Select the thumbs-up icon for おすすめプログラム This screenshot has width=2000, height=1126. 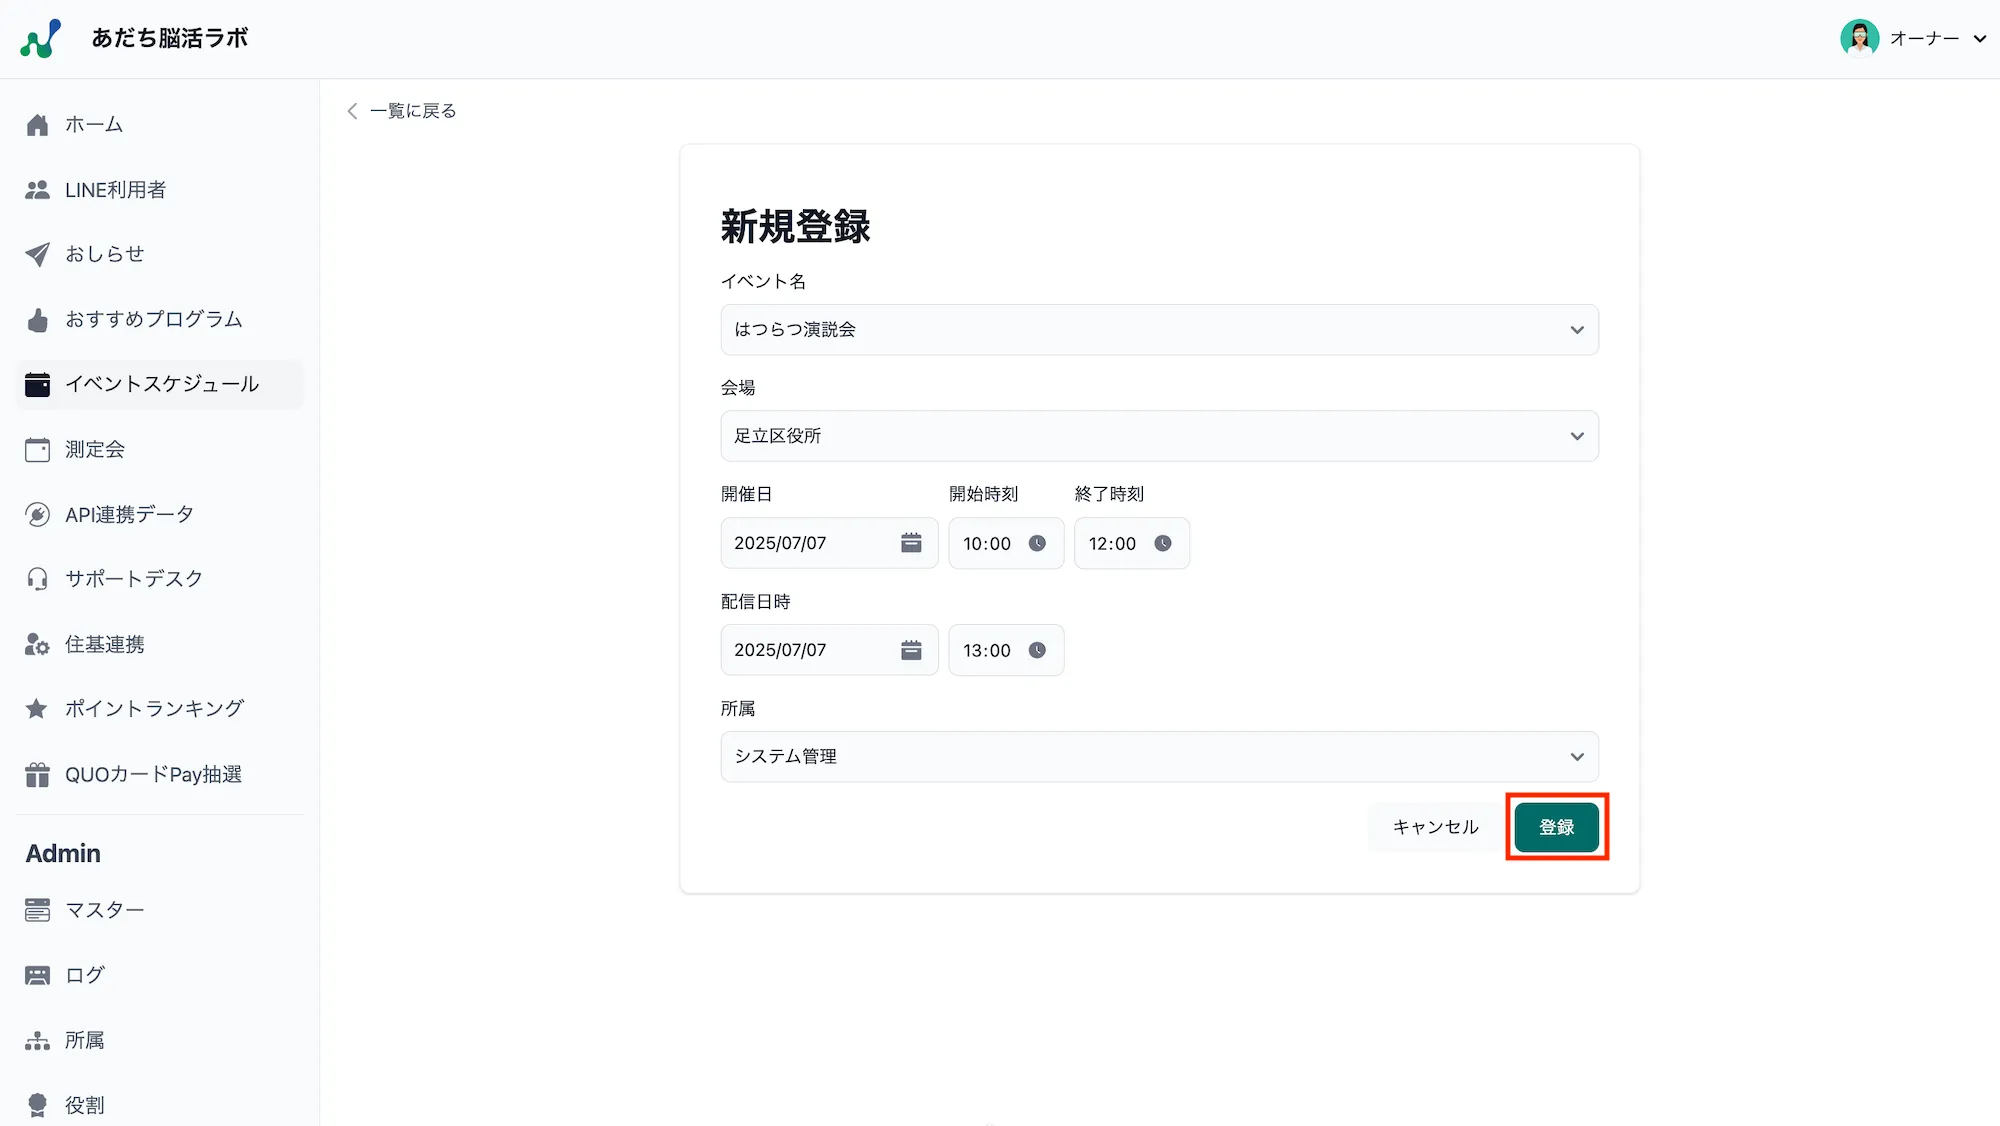click(x=37, y=319)
